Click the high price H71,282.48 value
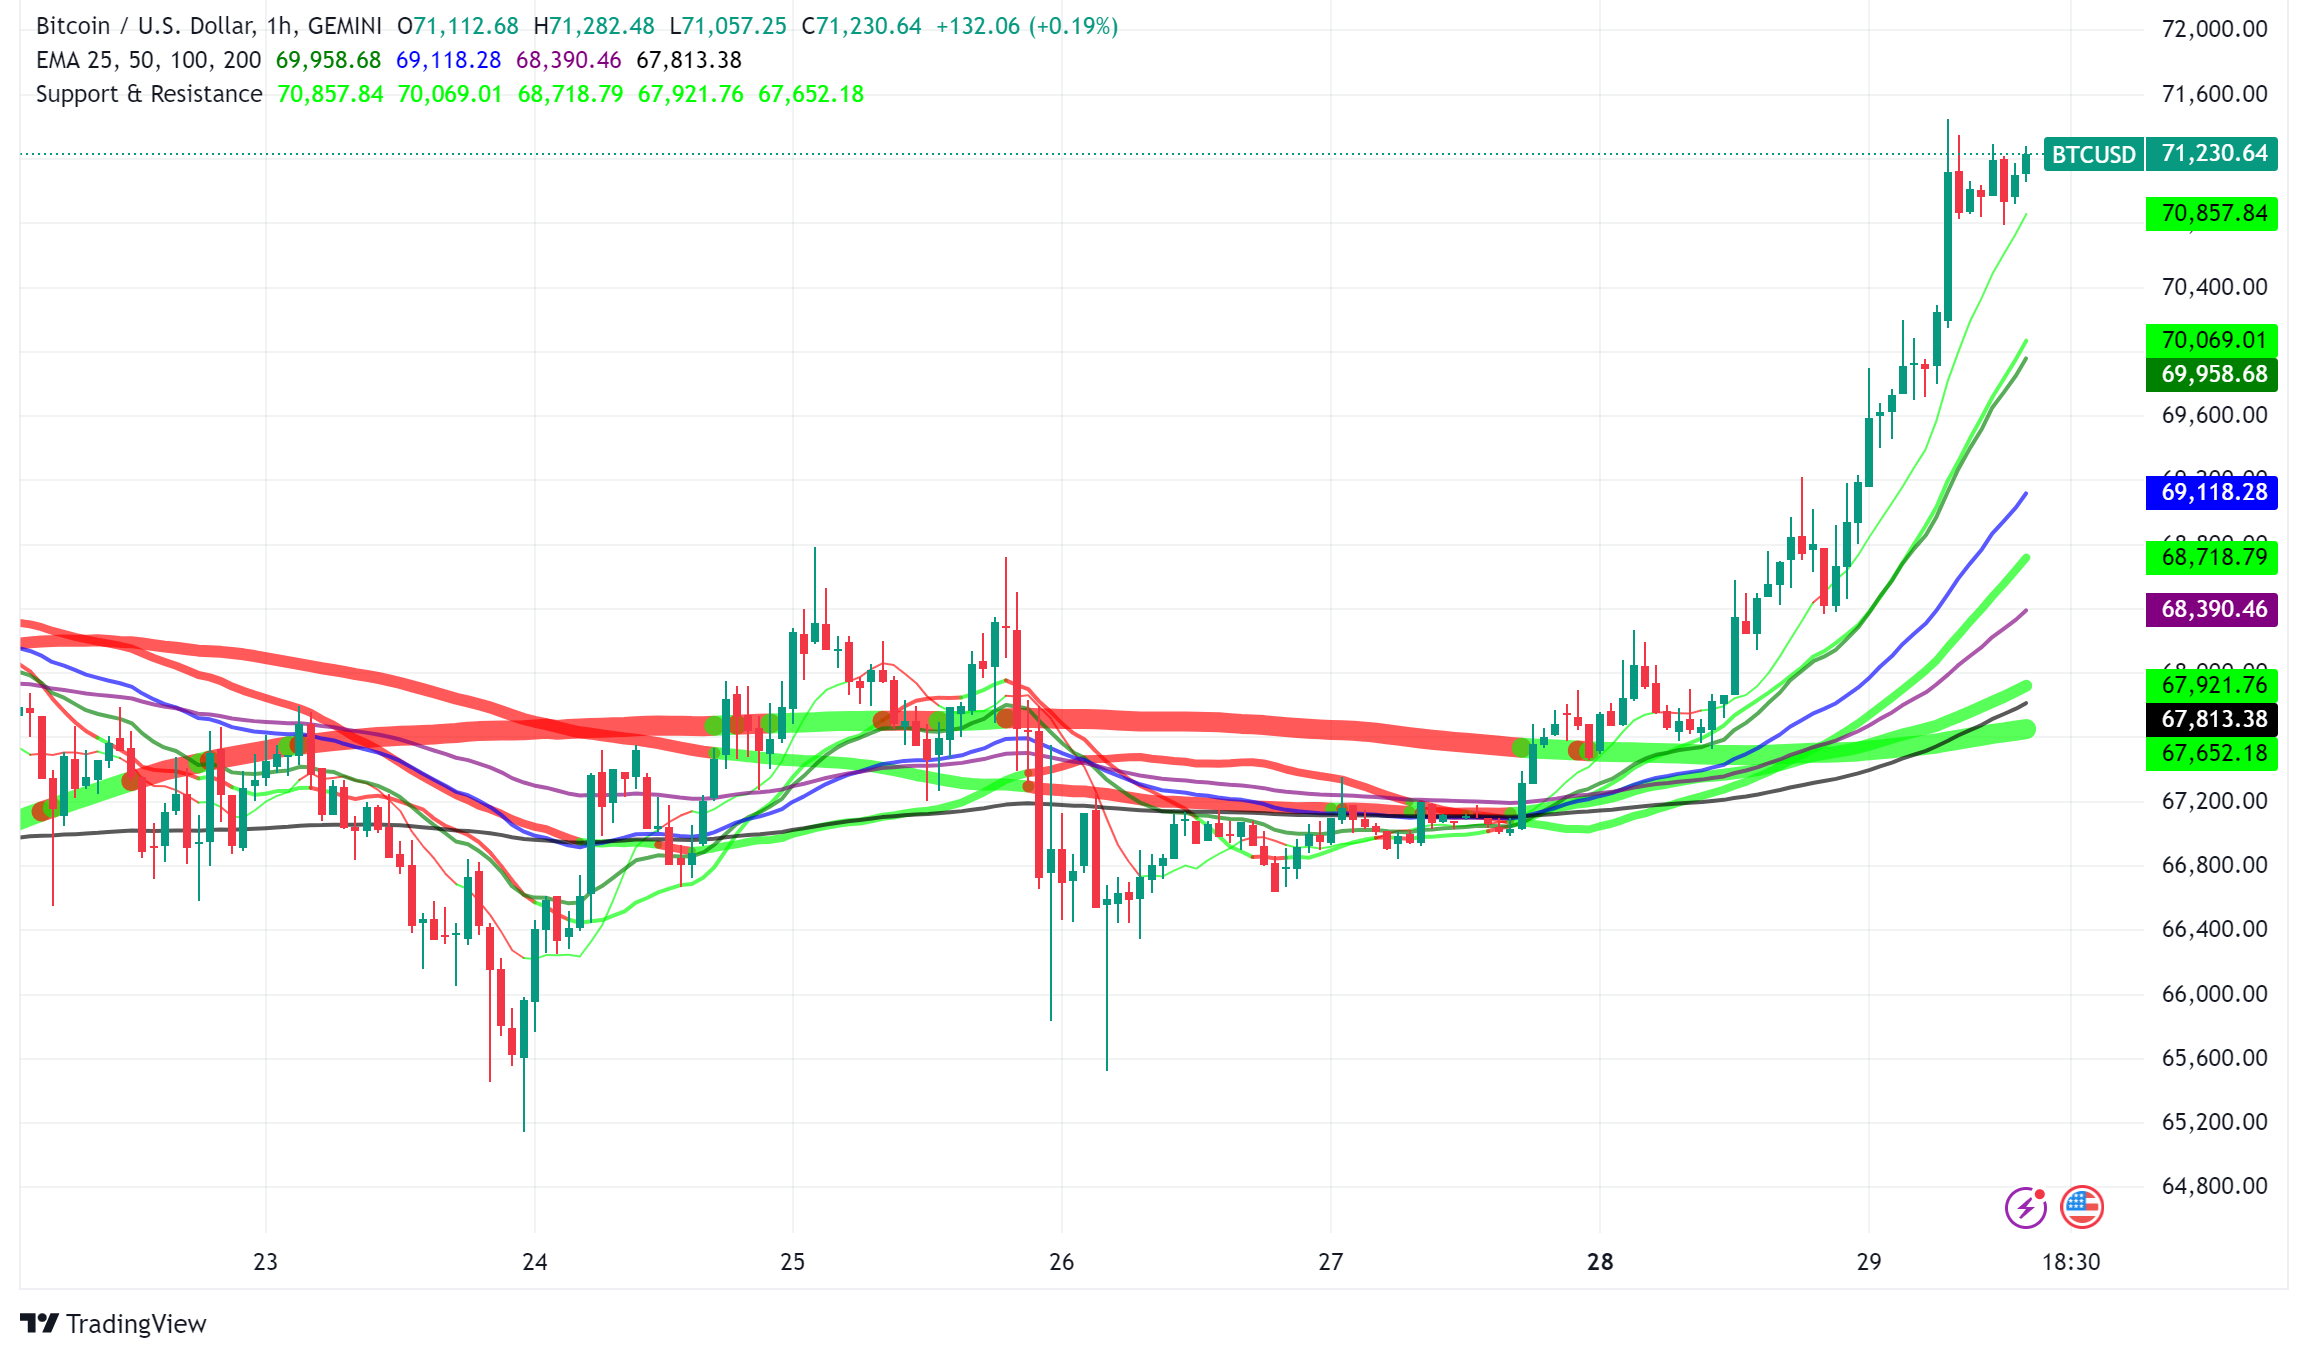2308x1359 pixels. click(594, 26)
